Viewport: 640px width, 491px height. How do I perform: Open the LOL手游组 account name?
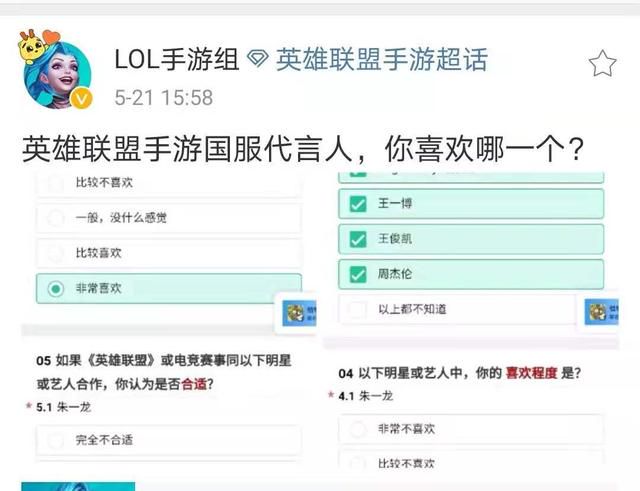[x=176, y=60]
